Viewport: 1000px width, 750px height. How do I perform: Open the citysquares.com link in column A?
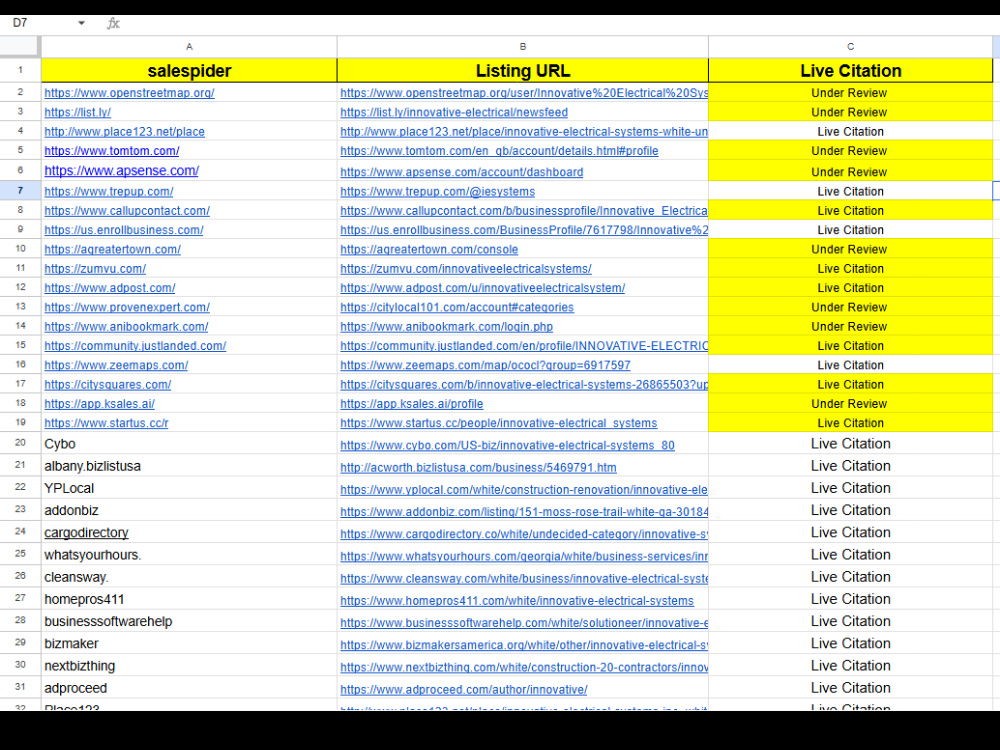[x=108, y=385]
